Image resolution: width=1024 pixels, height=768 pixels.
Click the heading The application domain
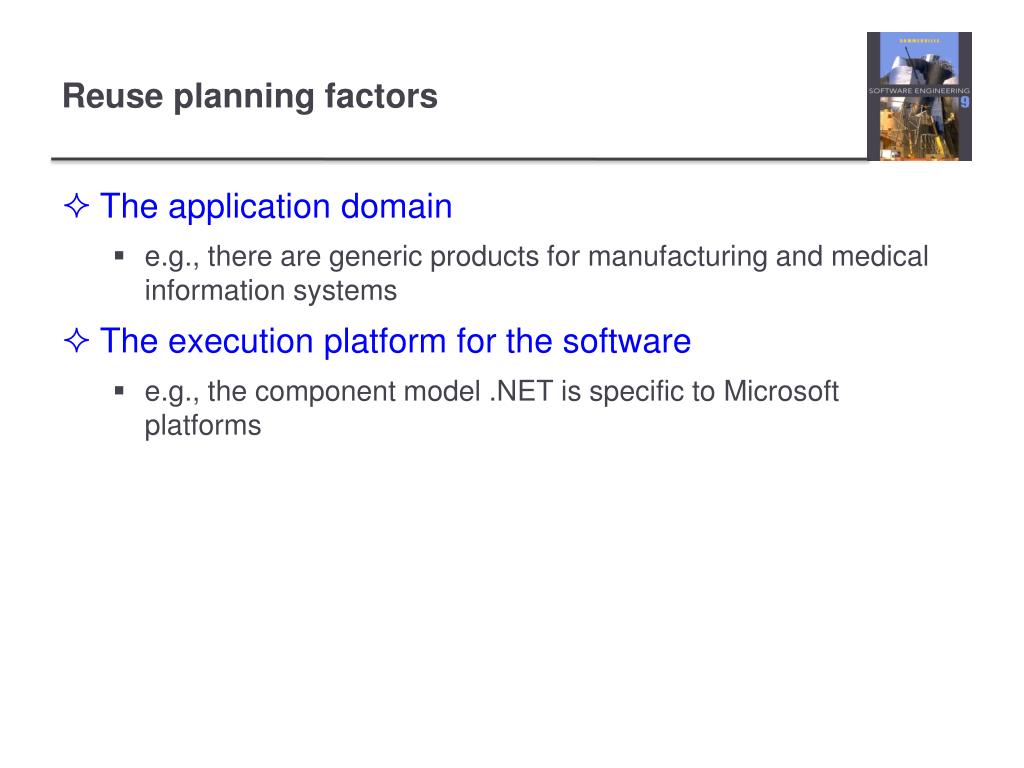click(x=276, y=206)
